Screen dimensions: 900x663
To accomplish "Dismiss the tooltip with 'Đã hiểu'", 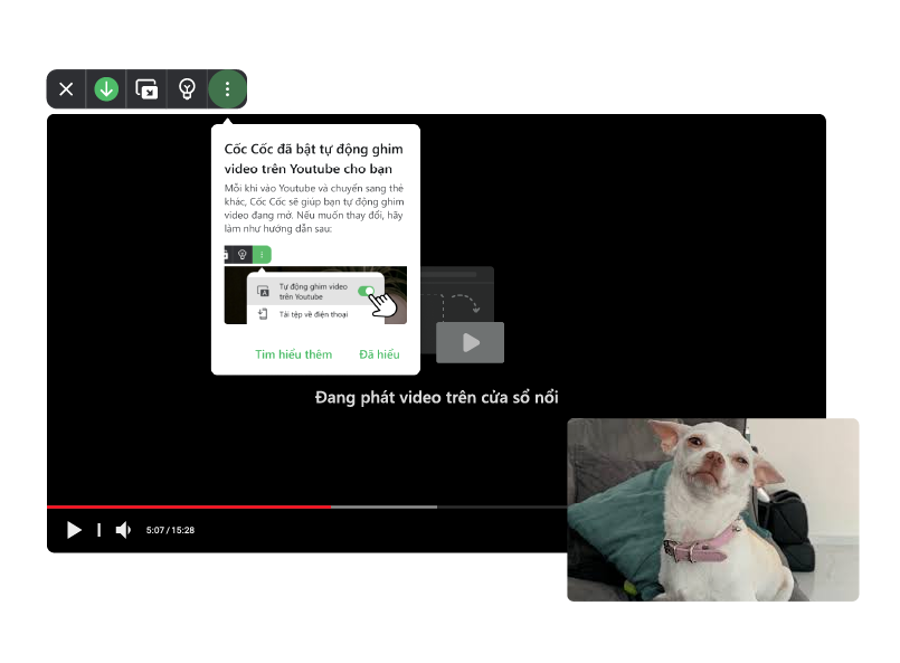I will pyautogui.click(x=377, y=354).
